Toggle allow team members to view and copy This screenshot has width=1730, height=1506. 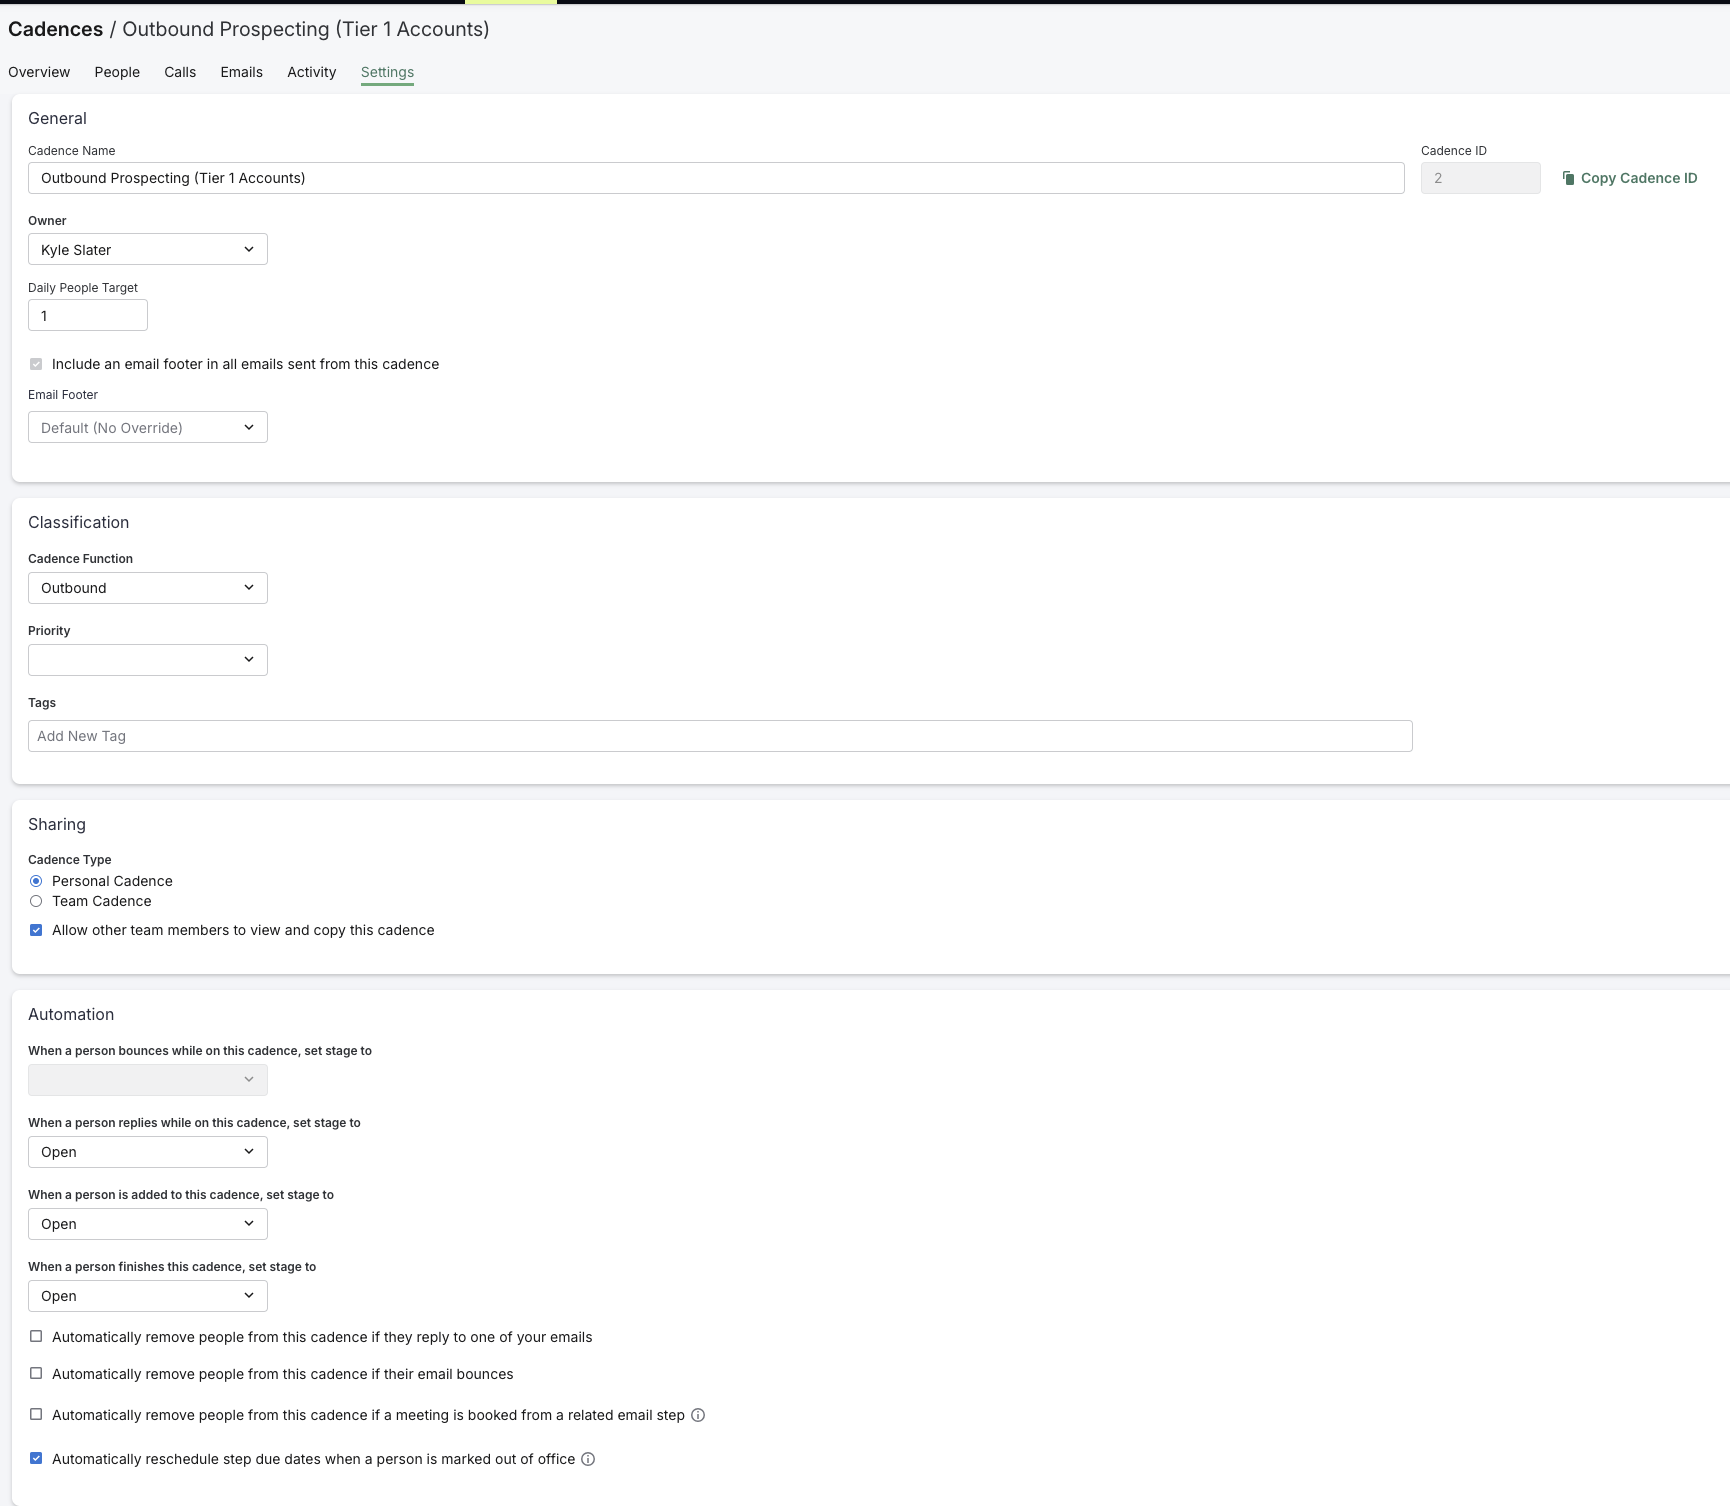36,930
